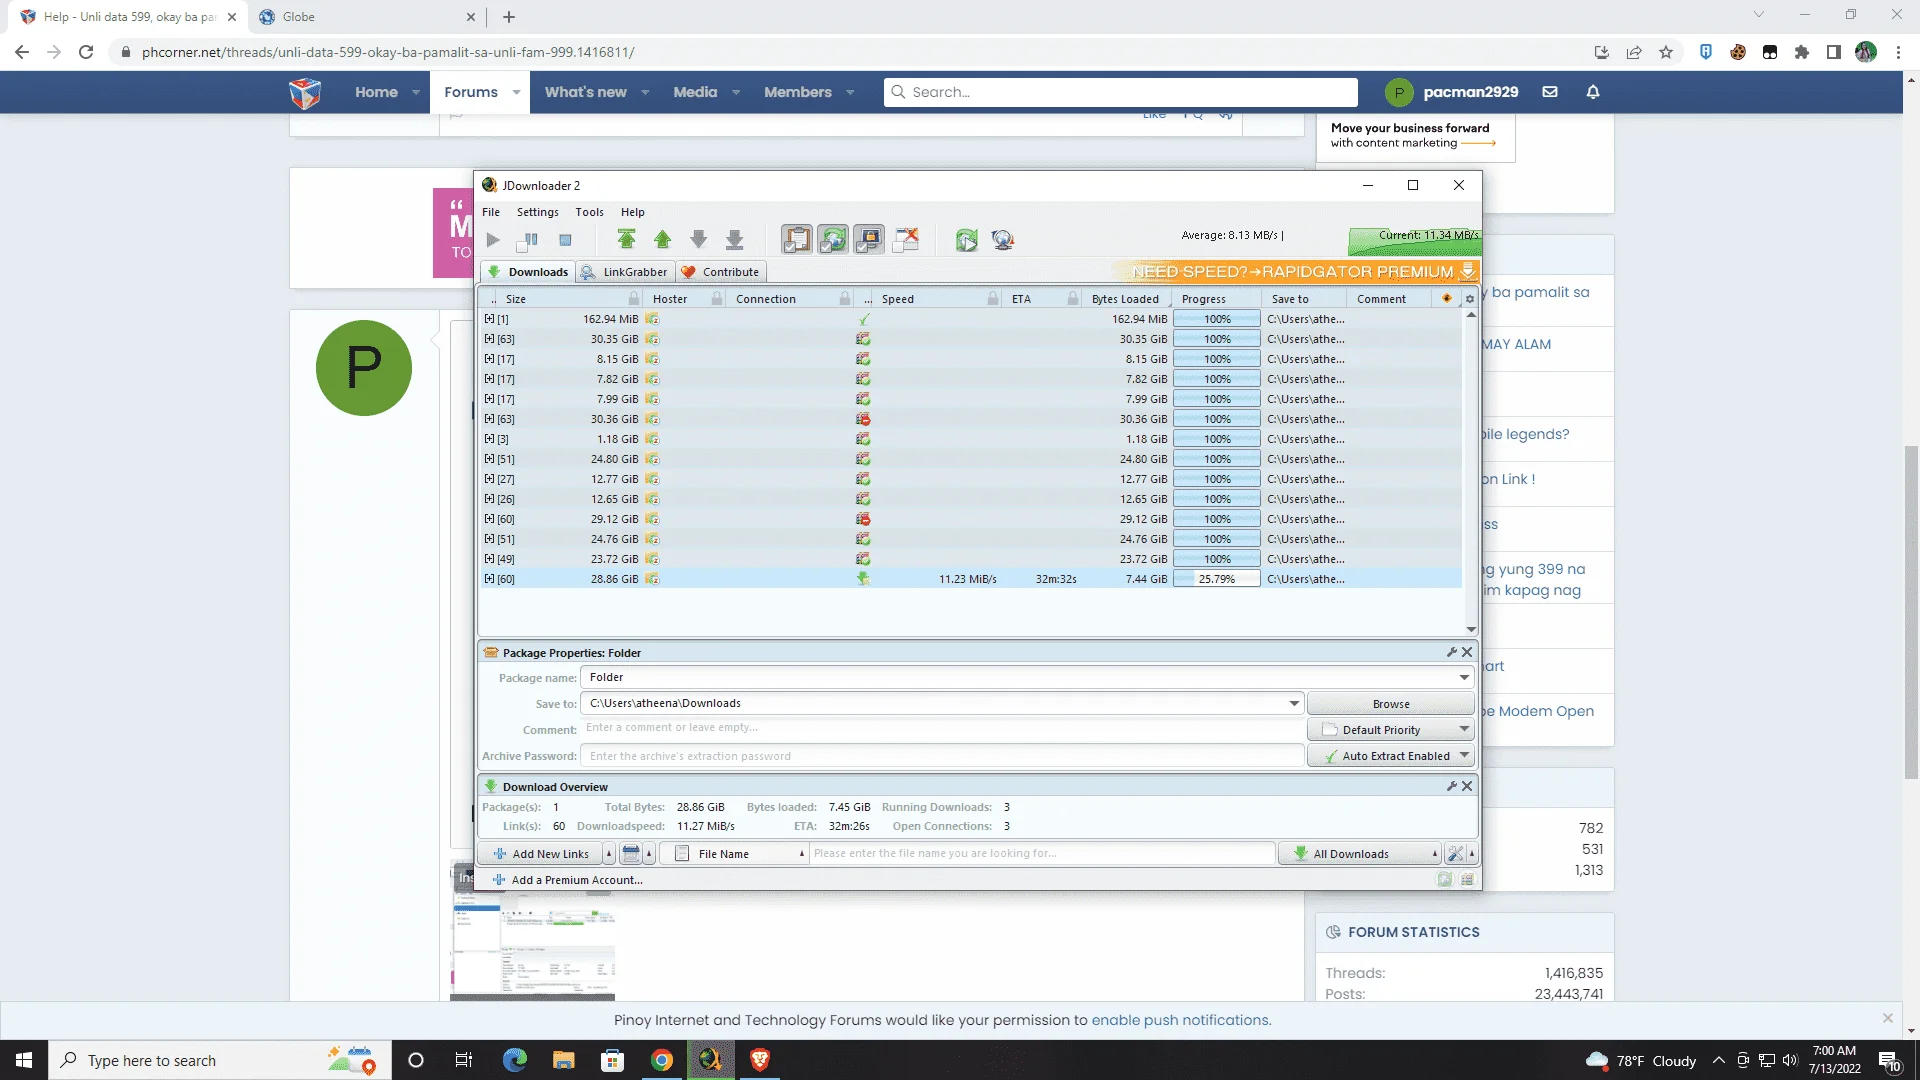Image resolution: width=1920 pixels, height=1080 pixels.
Task: Select the Downloads tab
Action: coord(528,272)
